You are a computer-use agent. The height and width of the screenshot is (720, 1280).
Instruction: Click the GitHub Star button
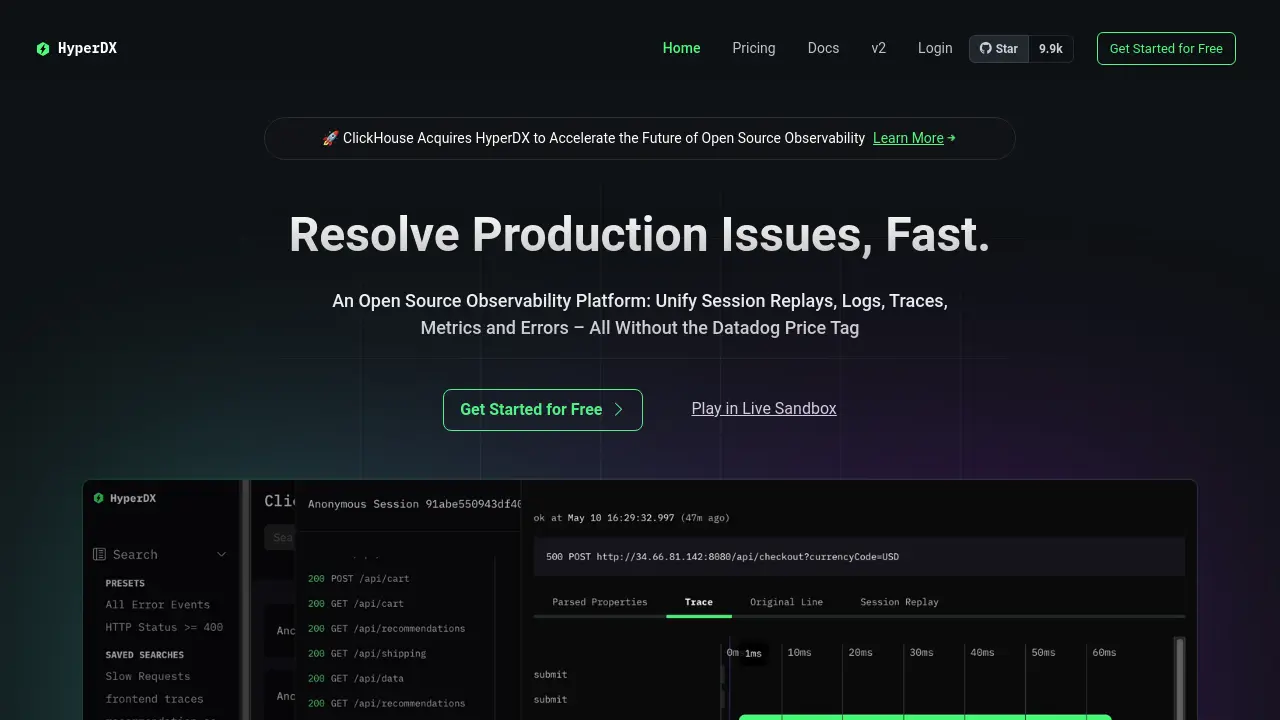(999, 48)
